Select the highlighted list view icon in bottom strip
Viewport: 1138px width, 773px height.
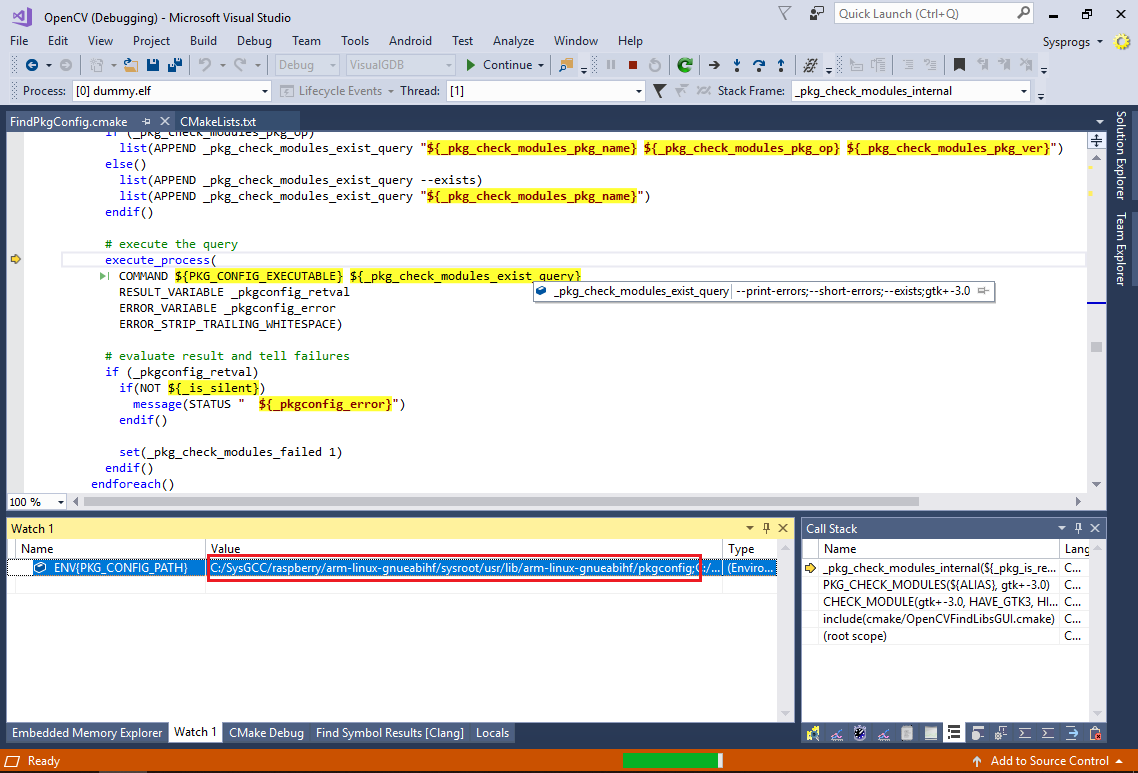[954, 733]
